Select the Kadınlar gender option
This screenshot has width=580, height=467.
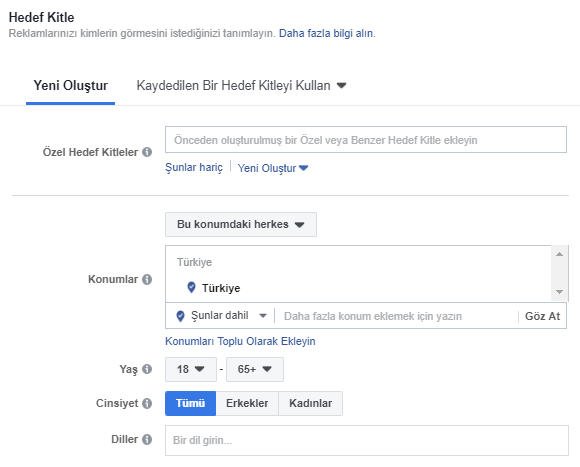click(310, 403)
